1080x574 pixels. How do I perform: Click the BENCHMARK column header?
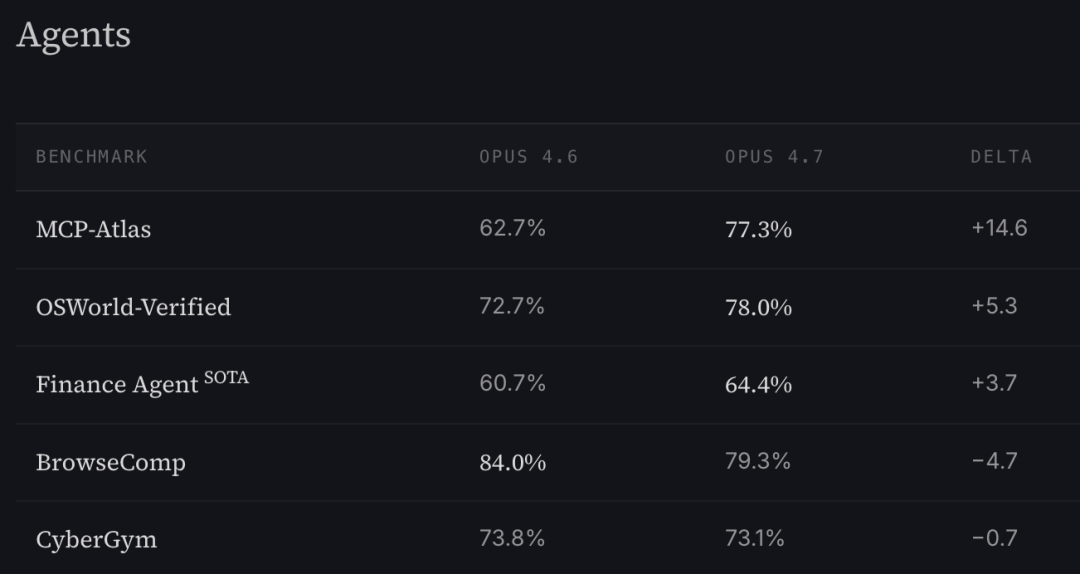[x=92, y=157]
